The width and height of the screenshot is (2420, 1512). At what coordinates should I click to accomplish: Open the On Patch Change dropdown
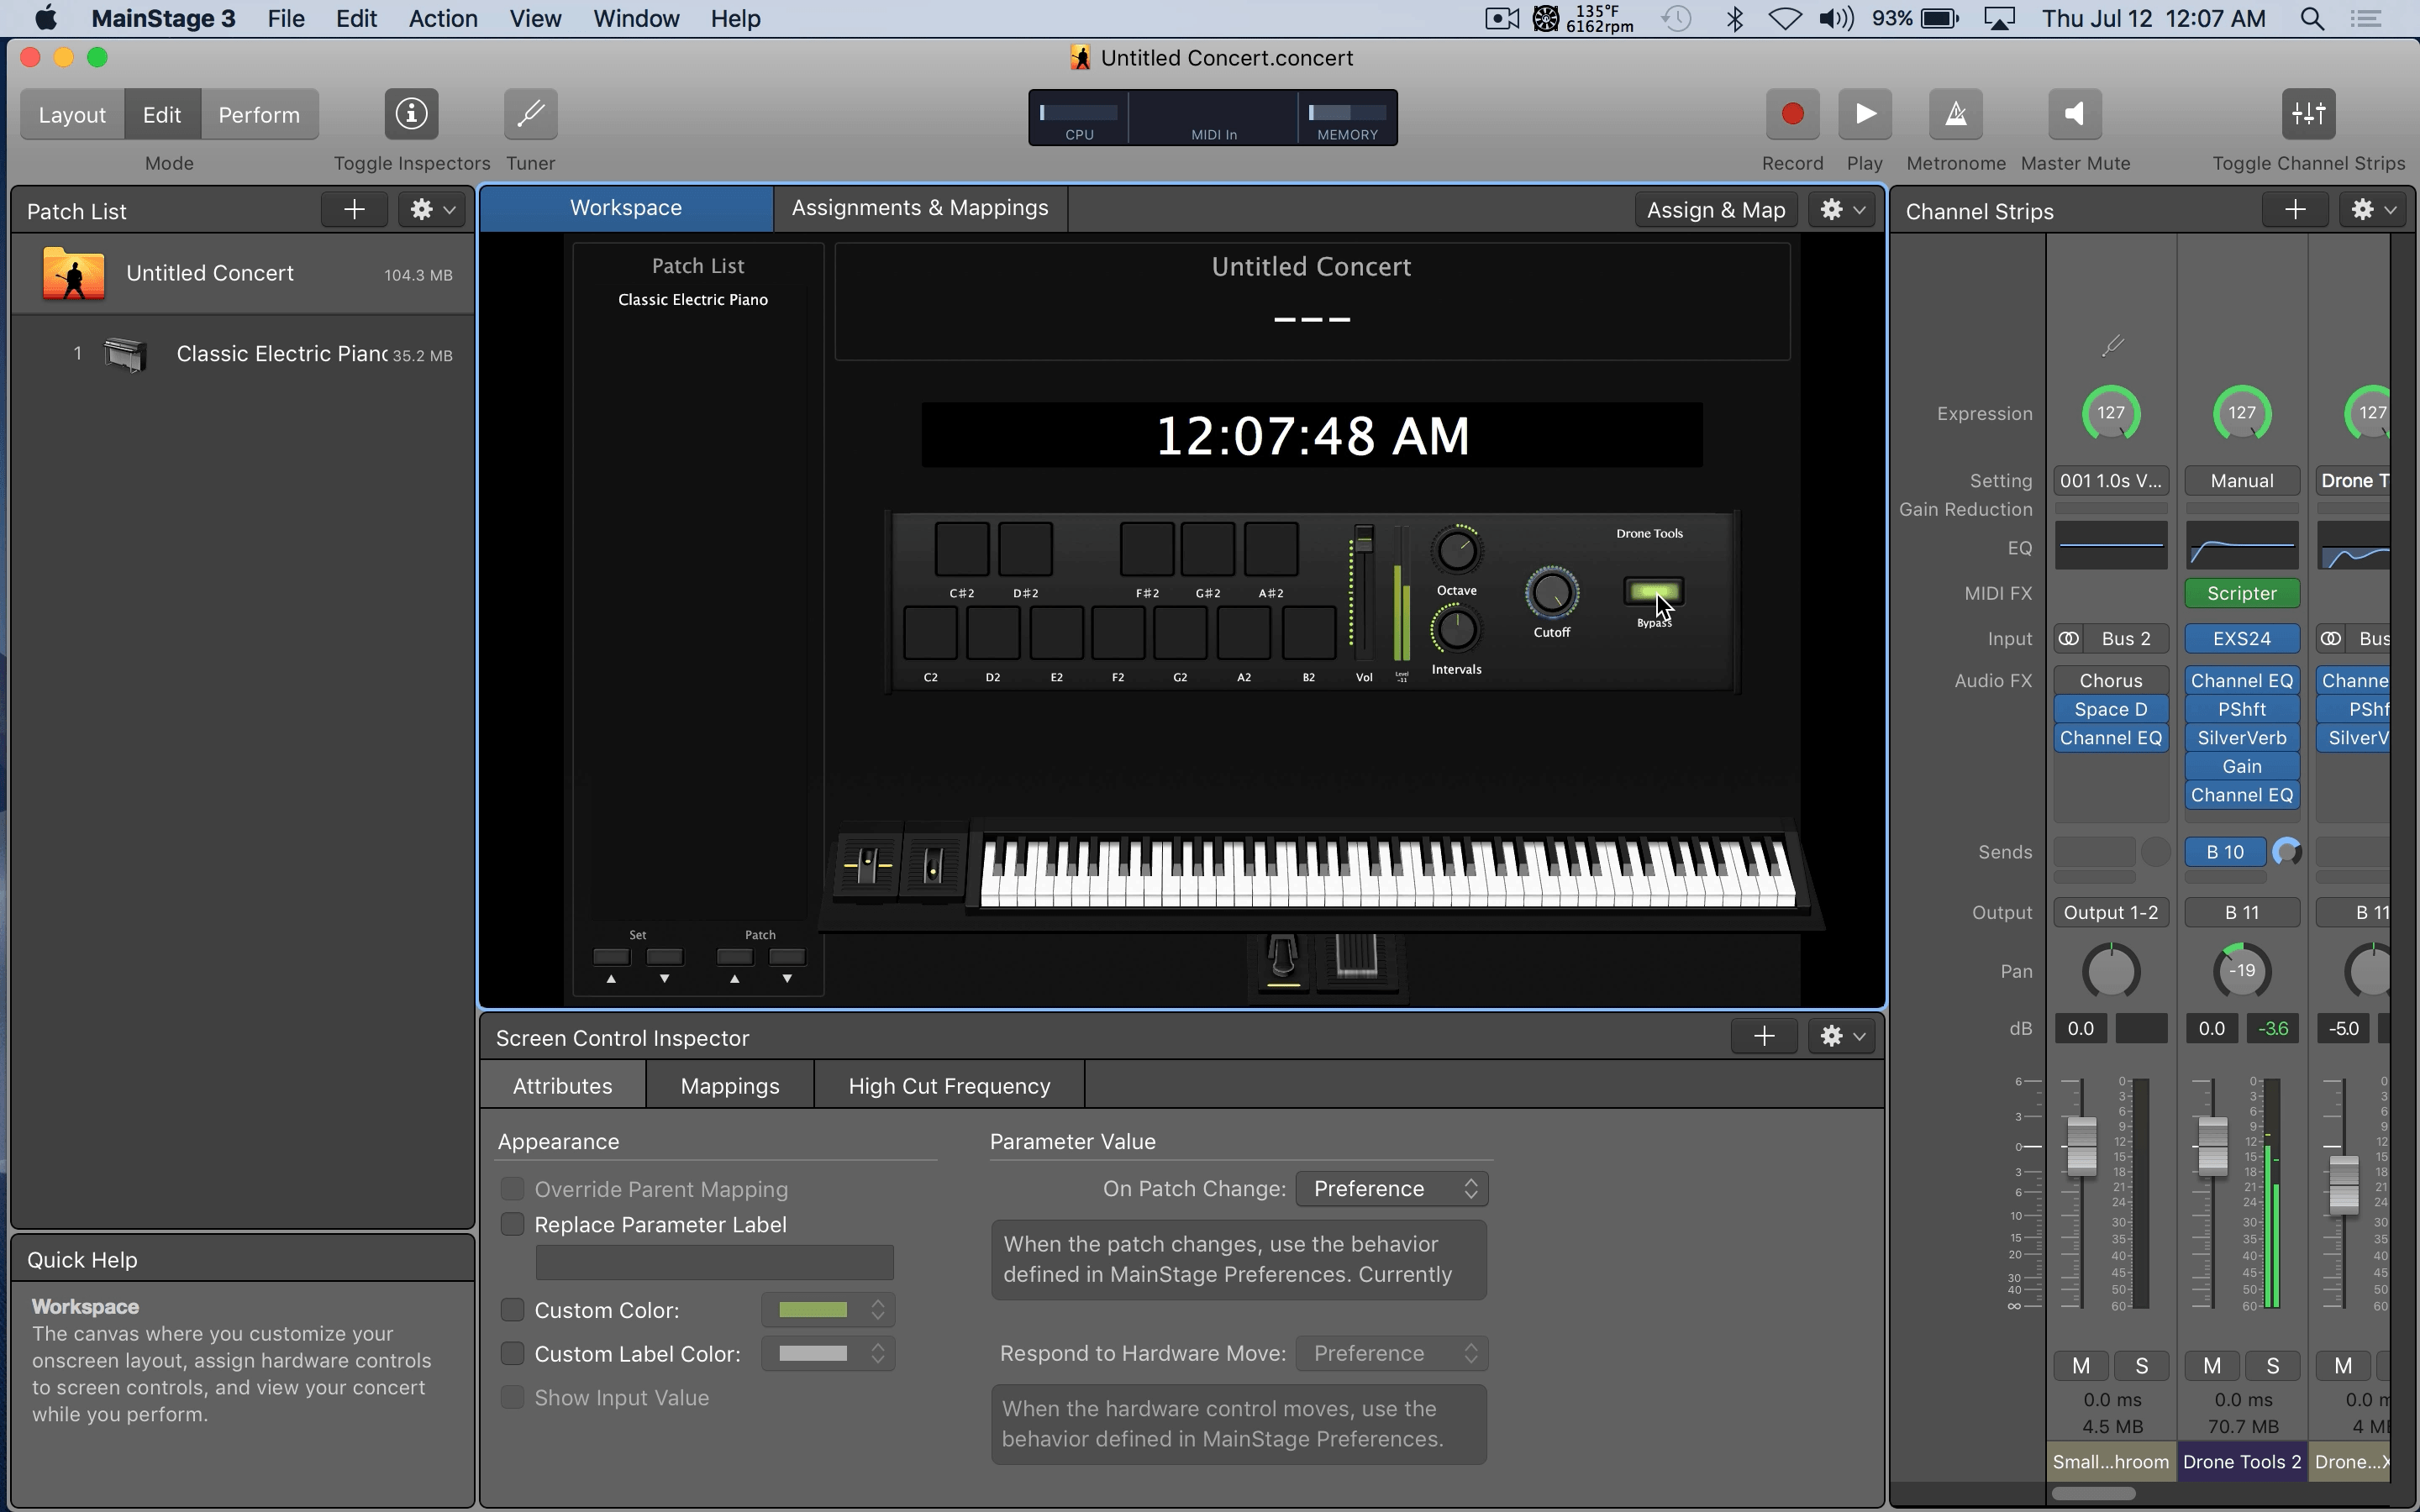click(x=1392, y=1188)
